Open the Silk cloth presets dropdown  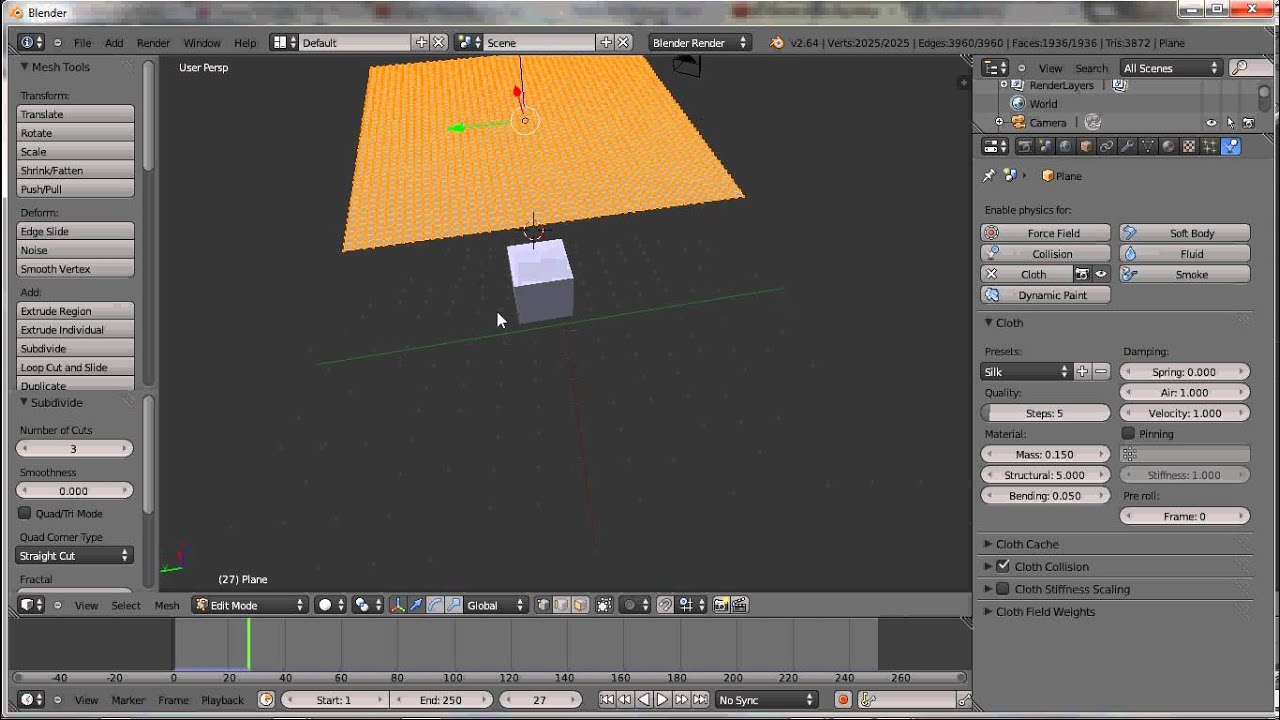click(1026, 372)
